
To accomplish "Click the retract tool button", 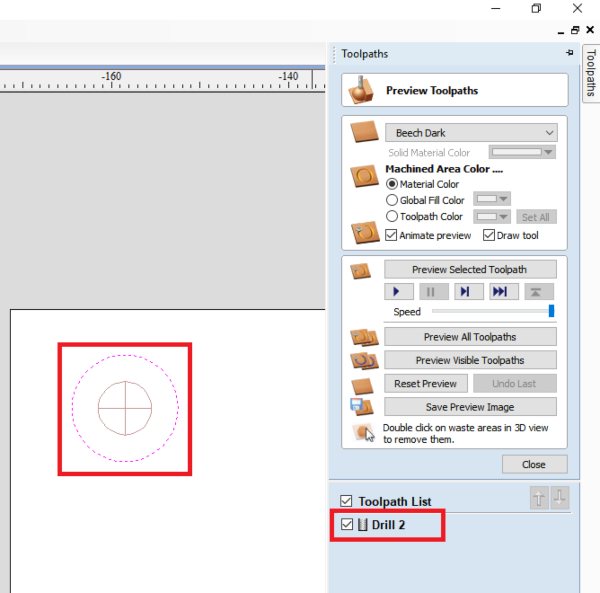I will [x=539, y=292].
